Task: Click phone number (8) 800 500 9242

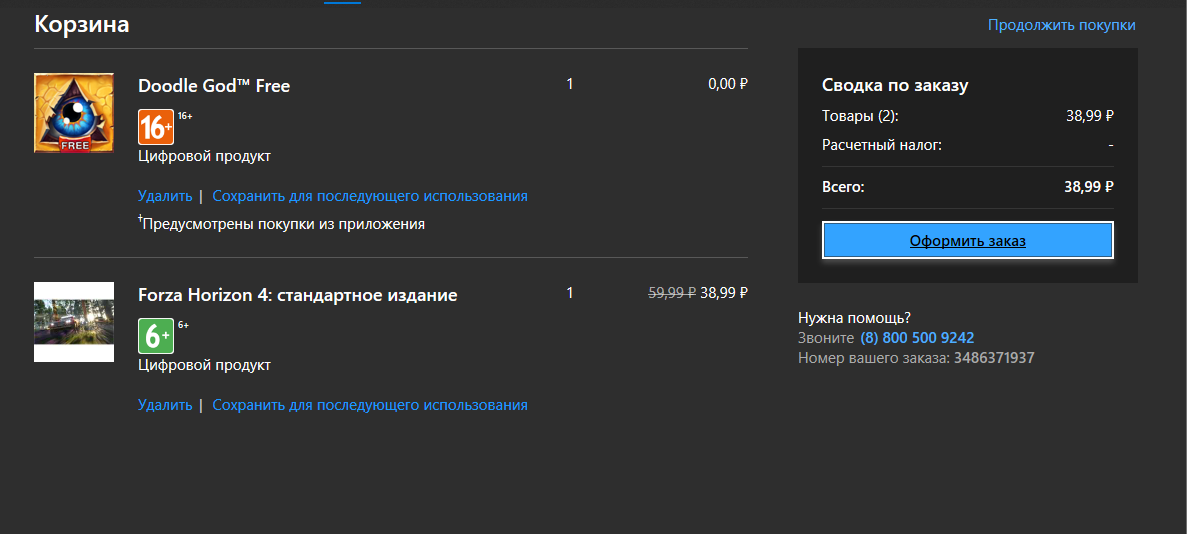Action: tap(917, 337)
